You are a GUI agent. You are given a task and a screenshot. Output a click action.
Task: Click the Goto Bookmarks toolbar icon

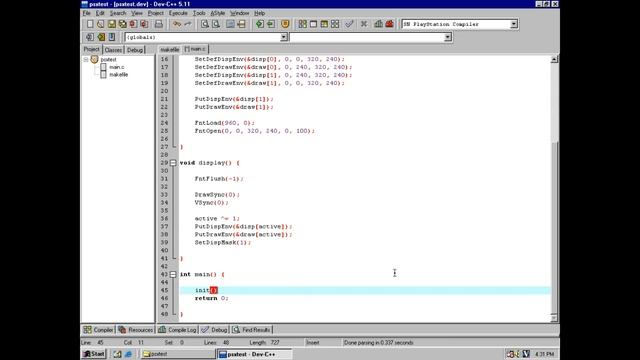click(x=112, y=37)
